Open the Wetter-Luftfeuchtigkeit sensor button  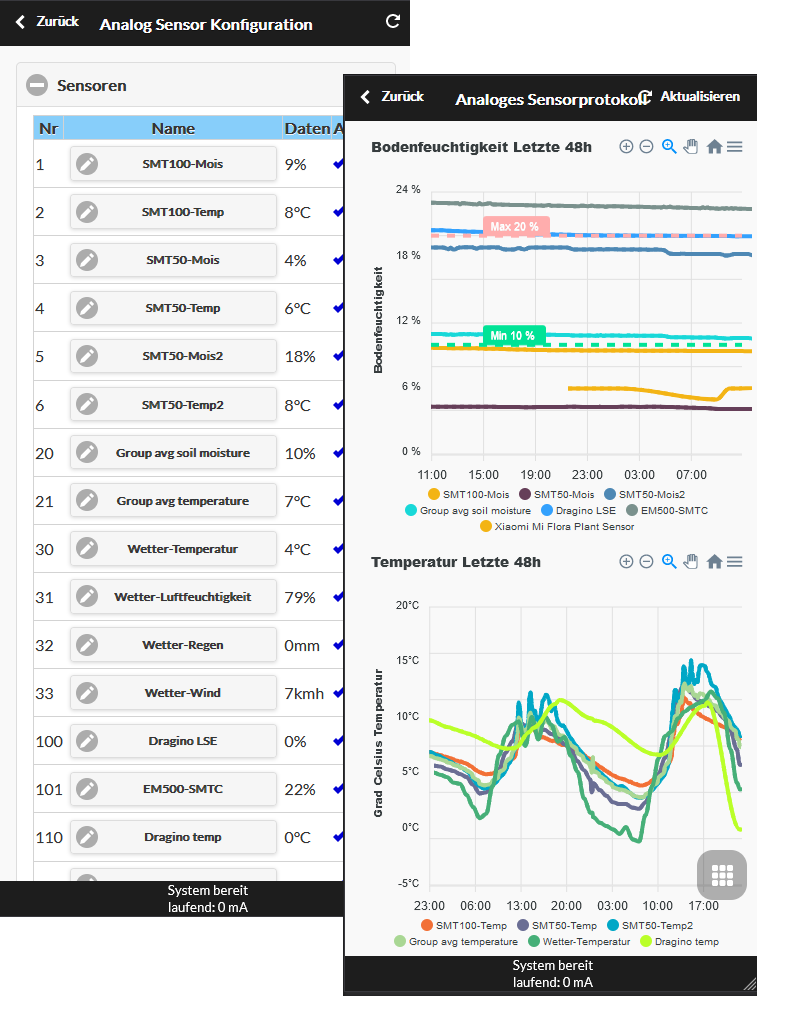tap(173, 597)
